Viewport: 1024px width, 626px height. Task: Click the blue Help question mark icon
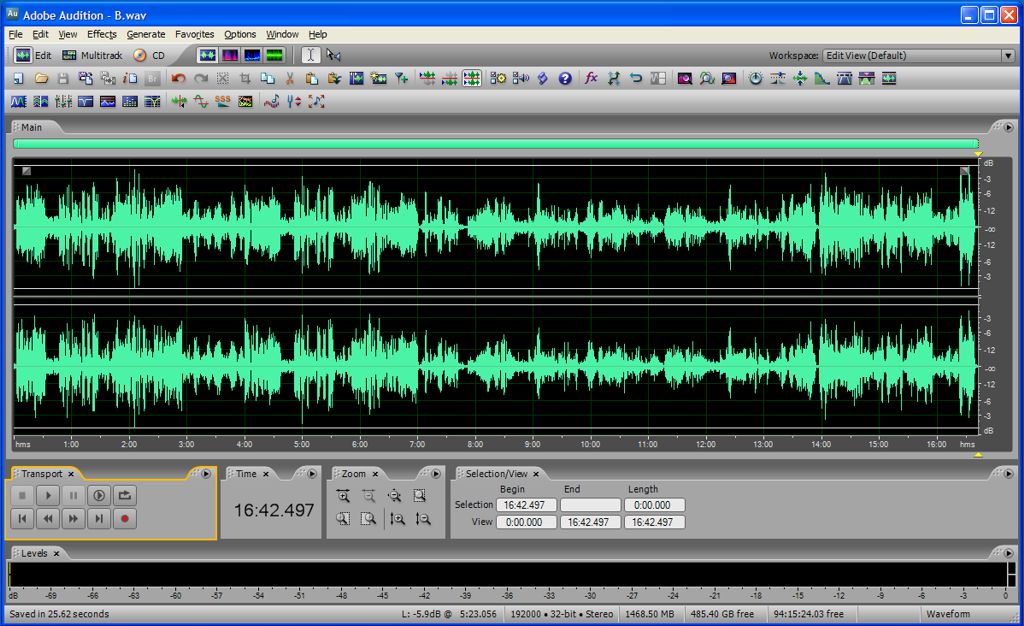(x=565, y=78)
